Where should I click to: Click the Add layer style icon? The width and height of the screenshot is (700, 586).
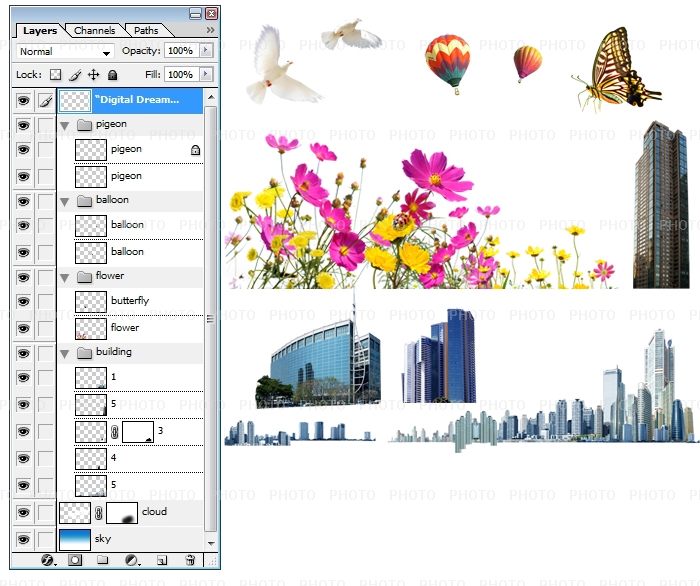(x=46, y=561)
